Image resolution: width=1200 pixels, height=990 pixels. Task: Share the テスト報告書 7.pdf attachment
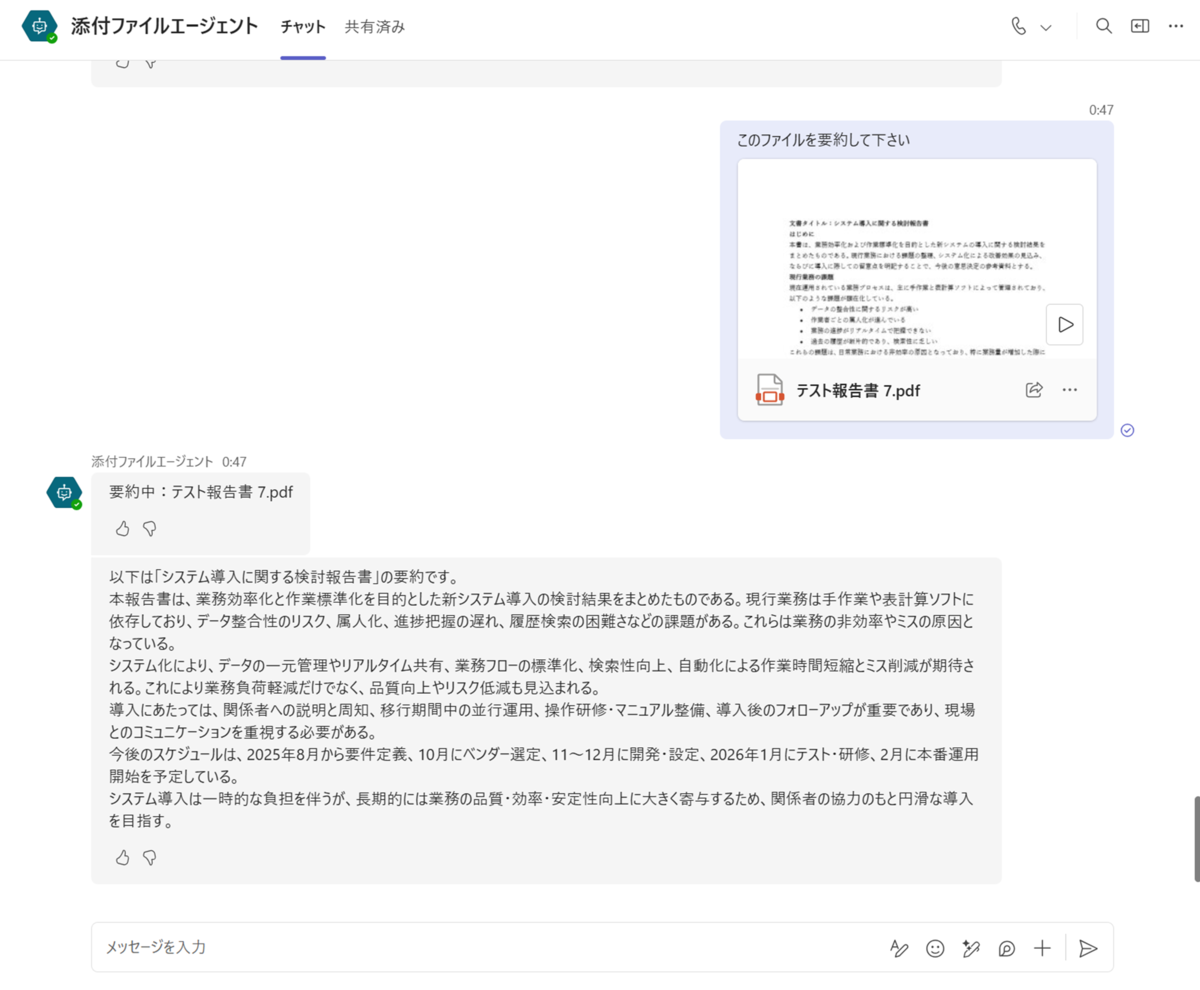pos(1034,390)
